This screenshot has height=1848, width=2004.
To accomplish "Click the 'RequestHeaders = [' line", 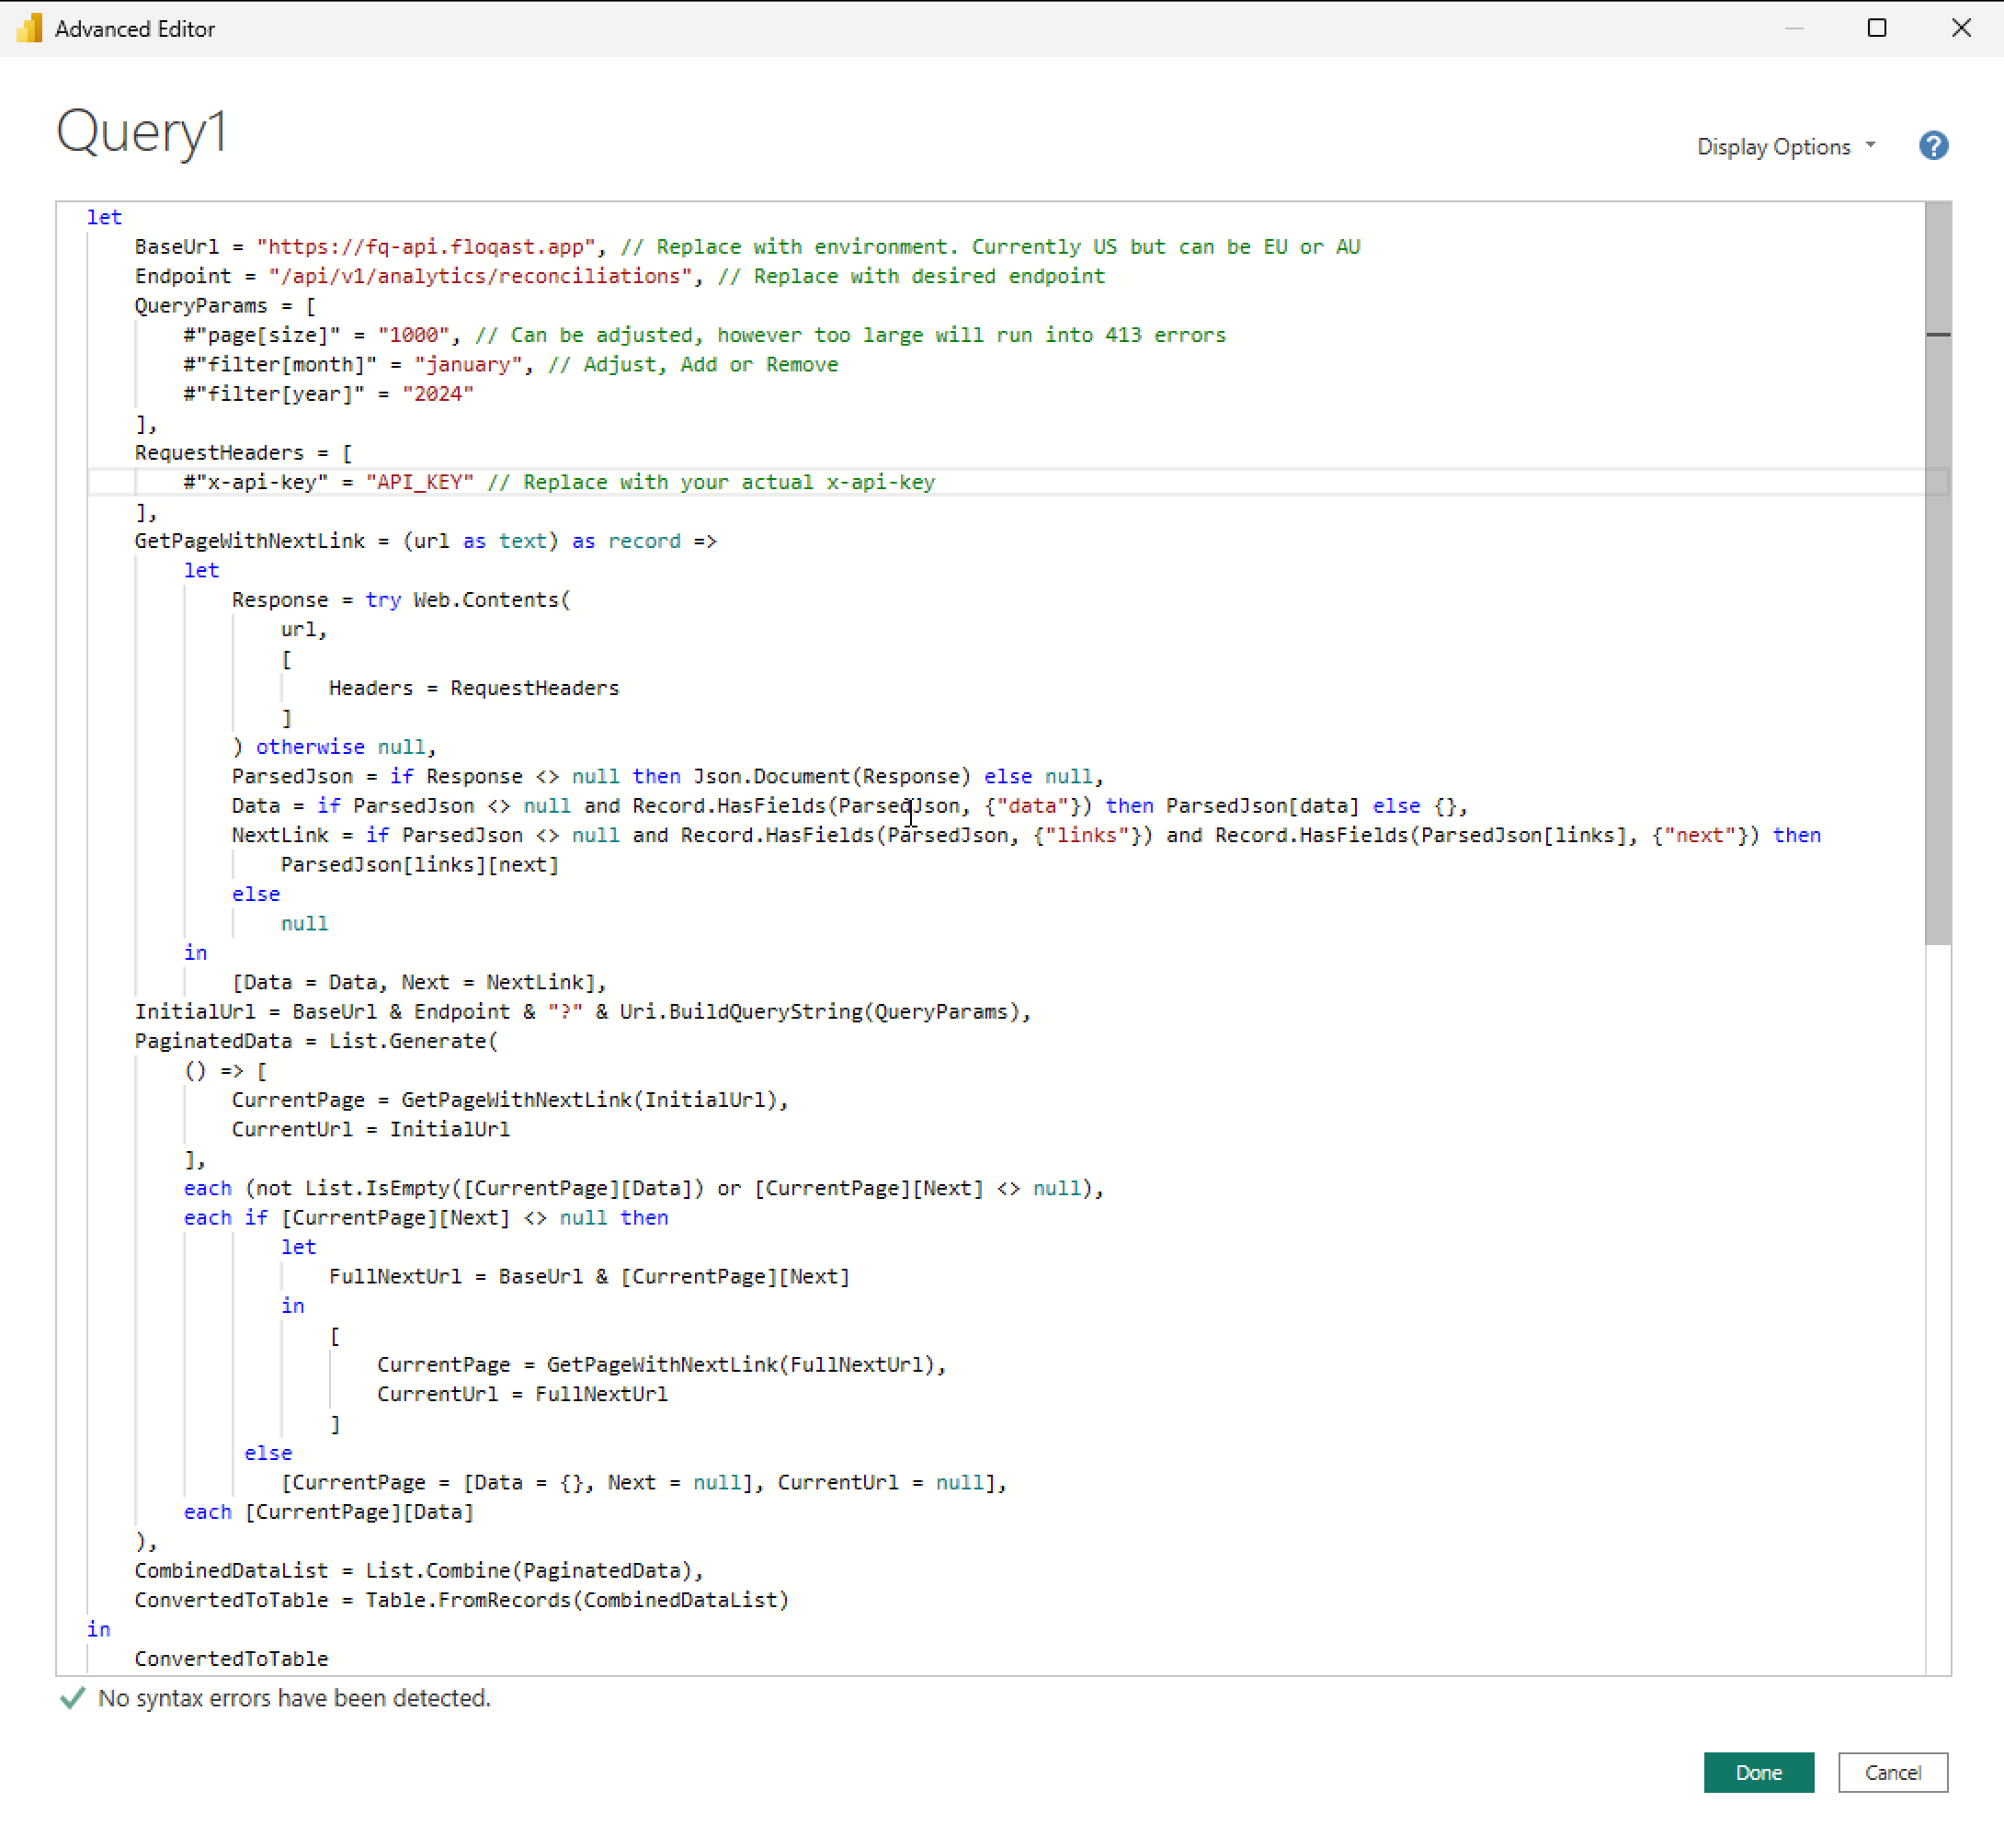I will pos(243,453).
